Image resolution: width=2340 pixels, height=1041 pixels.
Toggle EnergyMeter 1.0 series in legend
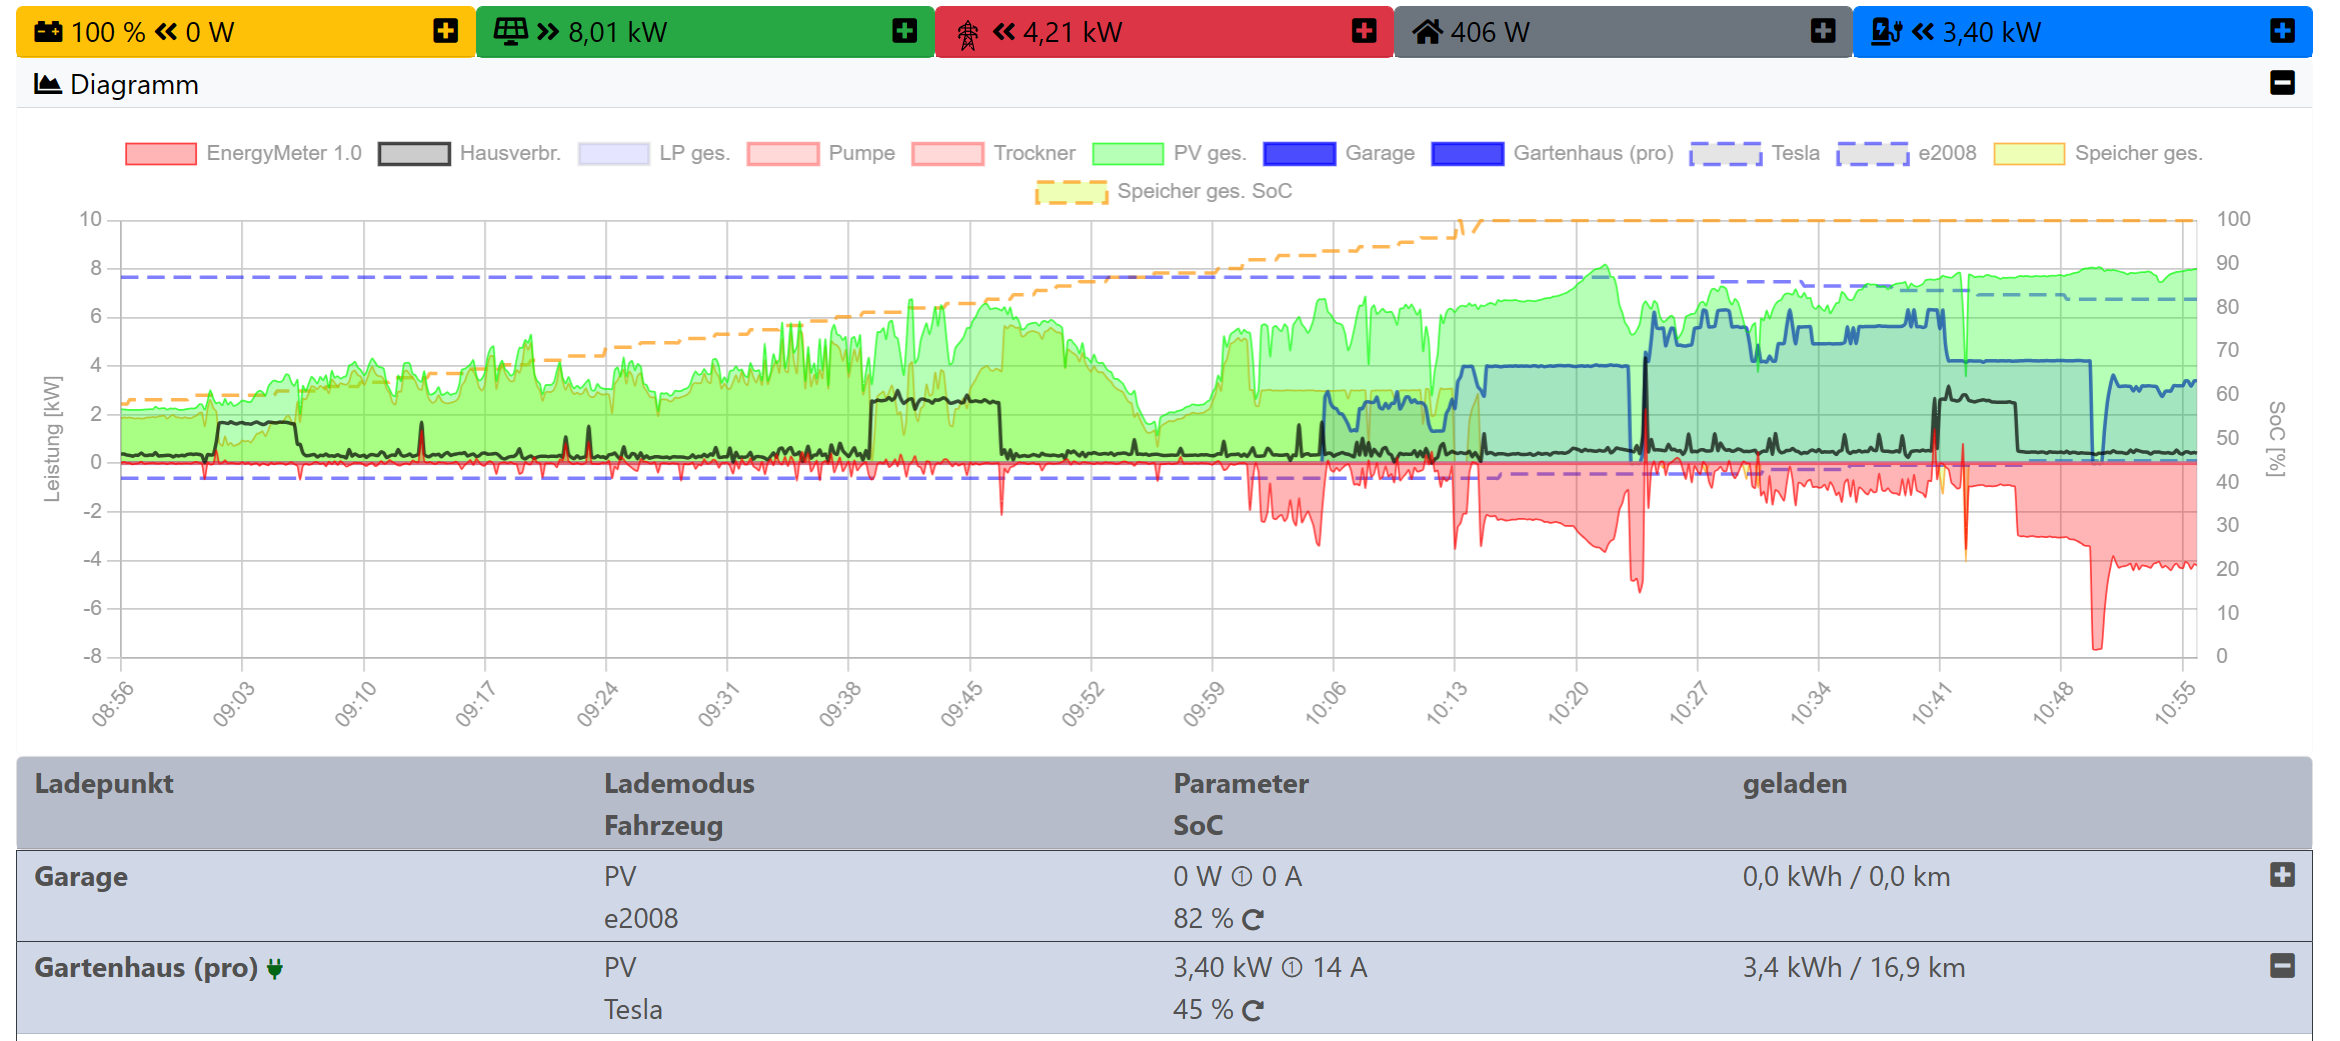(x=243, y=153)
